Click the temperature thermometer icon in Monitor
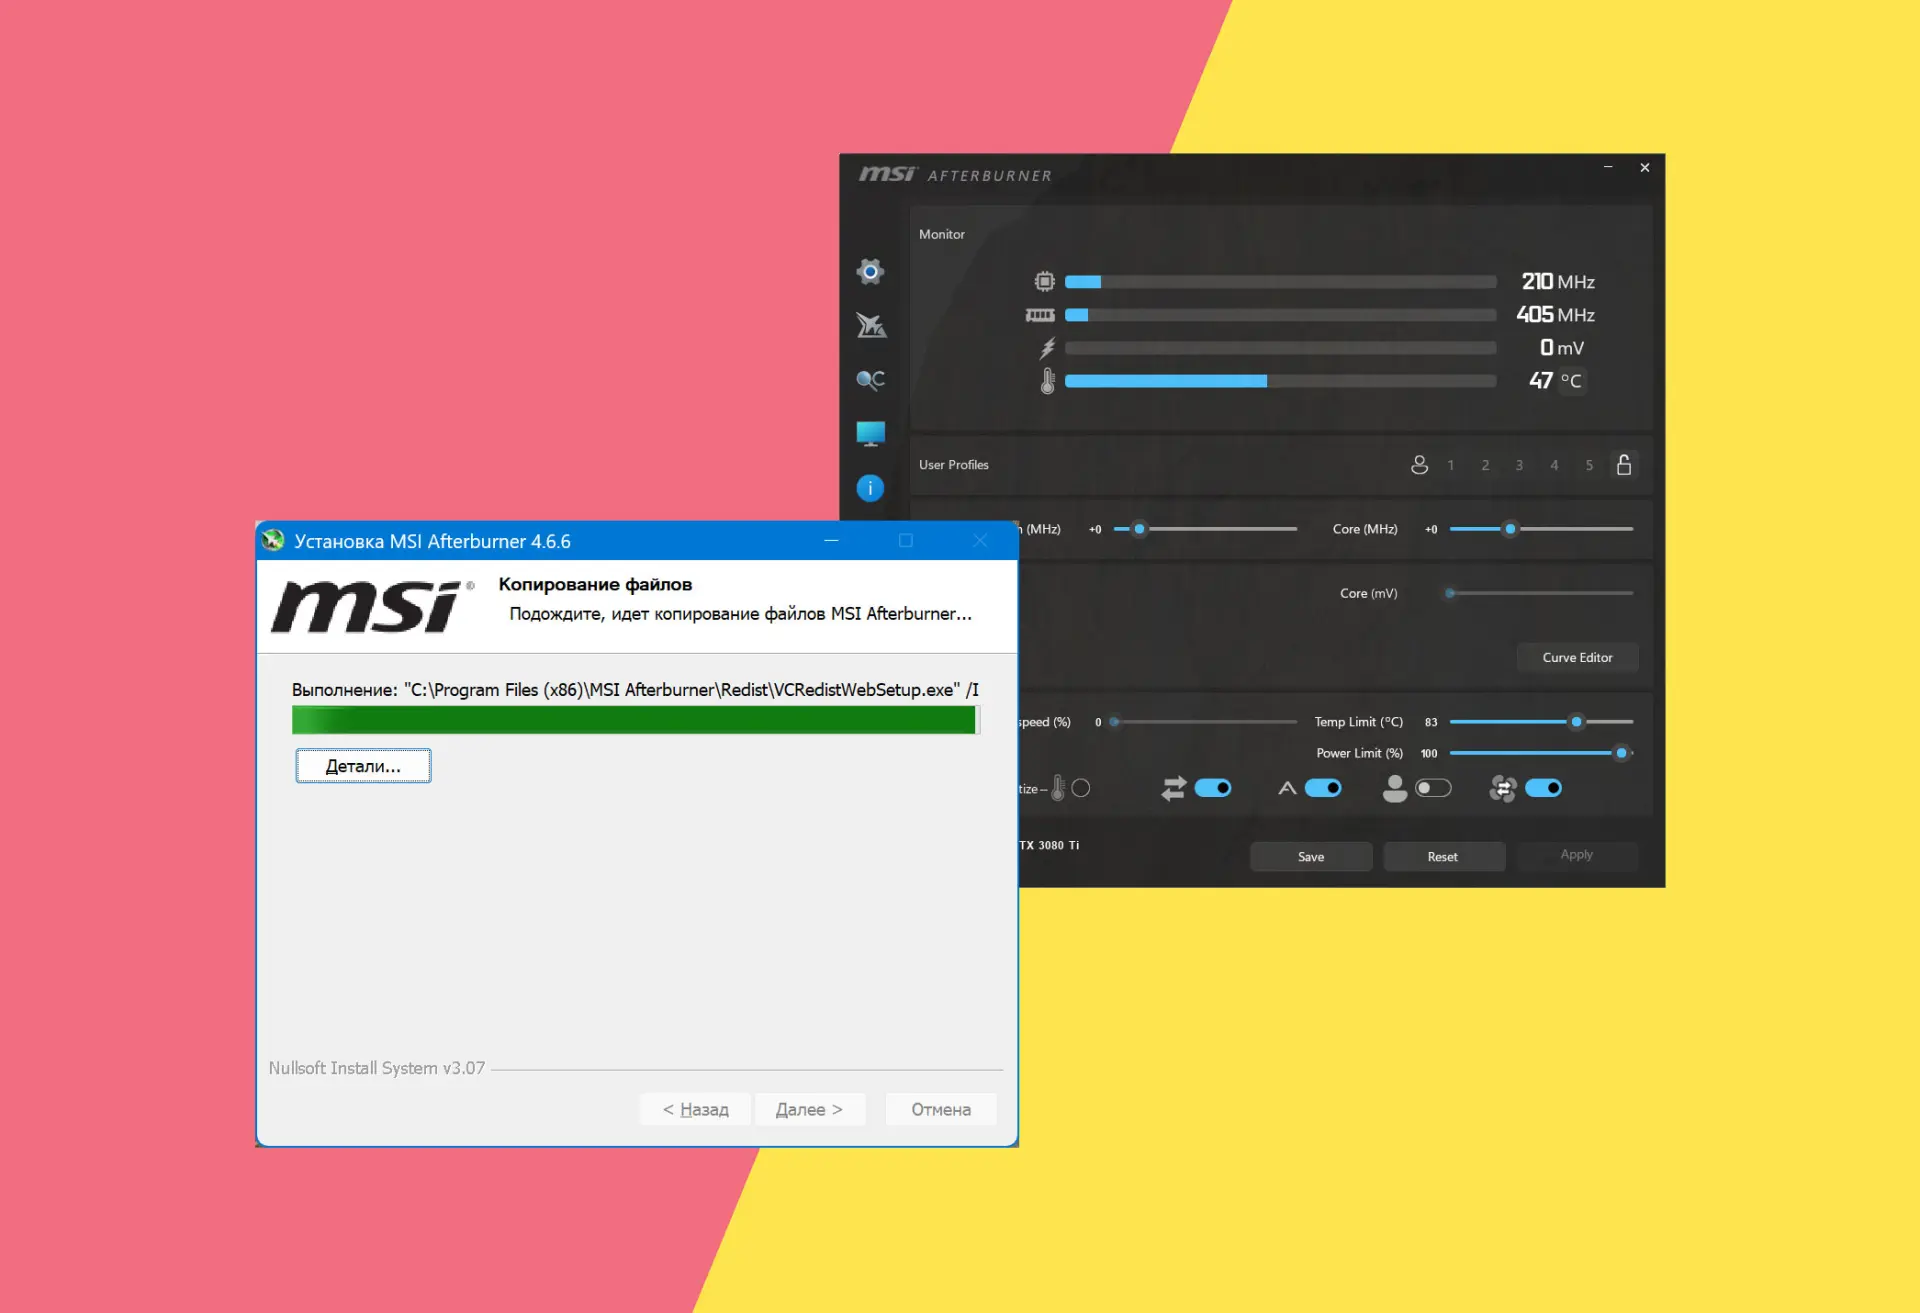The image size is (1920, 1313). coord(1047,381)
